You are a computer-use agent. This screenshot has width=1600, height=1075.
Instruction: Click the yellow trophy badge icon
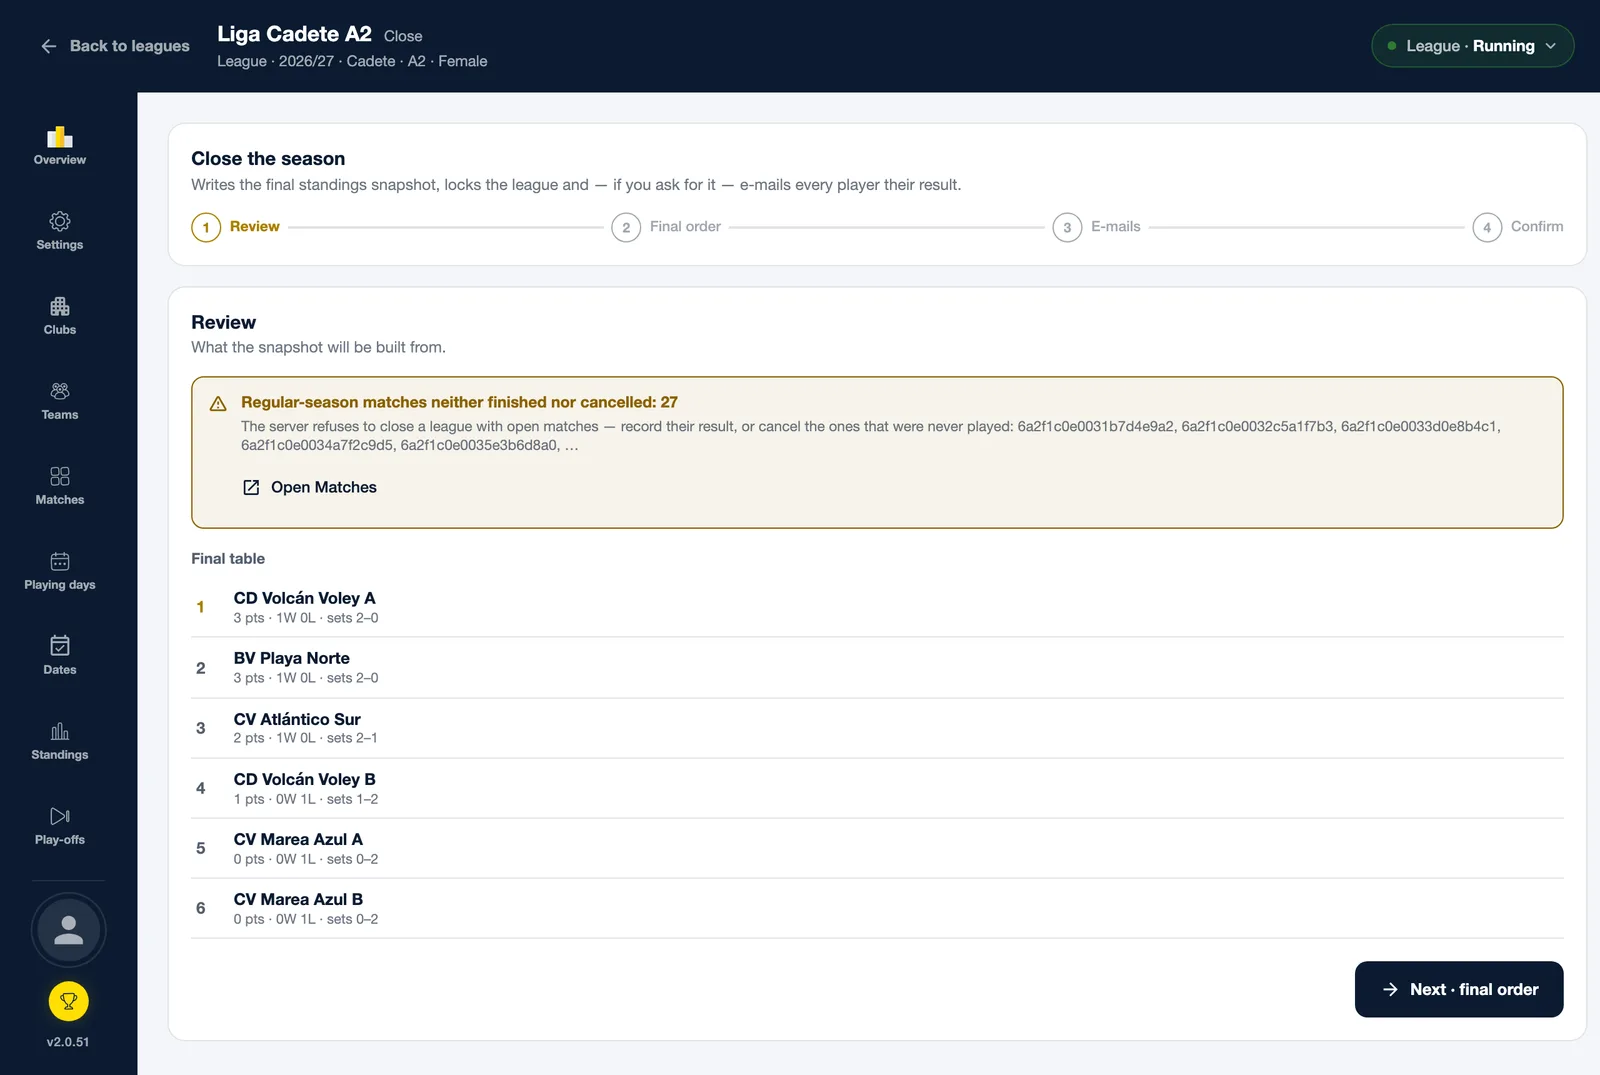click(x=68, y=1001)
